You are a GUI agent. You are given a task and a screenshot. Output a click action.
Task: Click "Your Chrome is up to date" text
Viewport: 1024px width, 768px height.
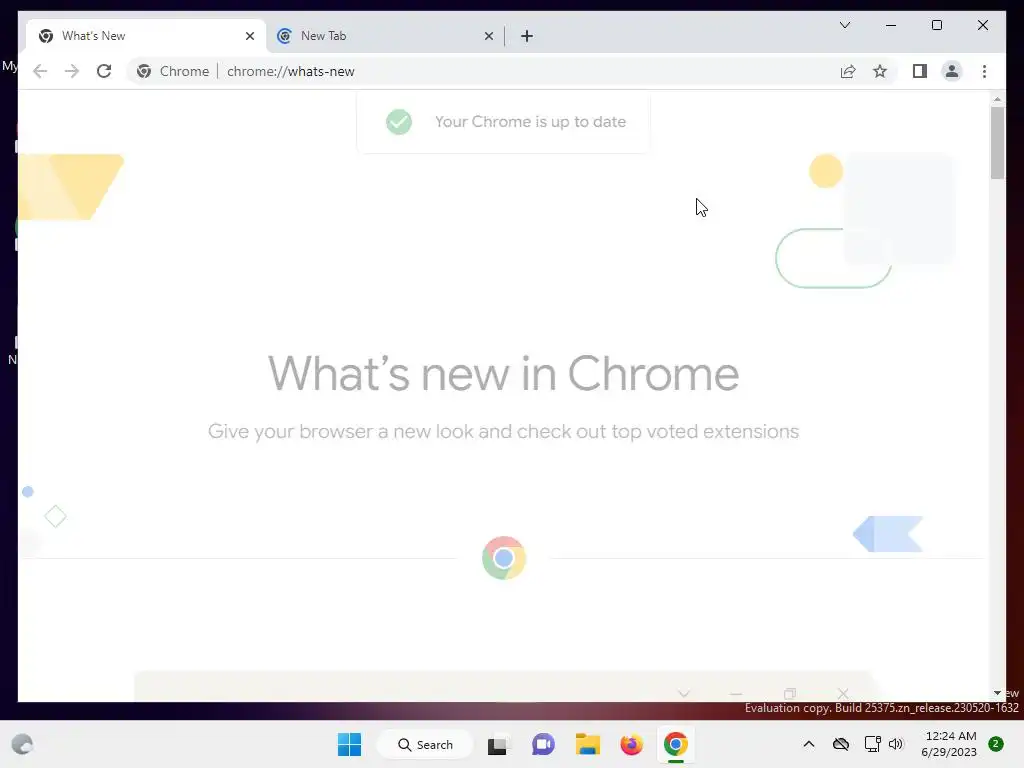click(530, 121)
